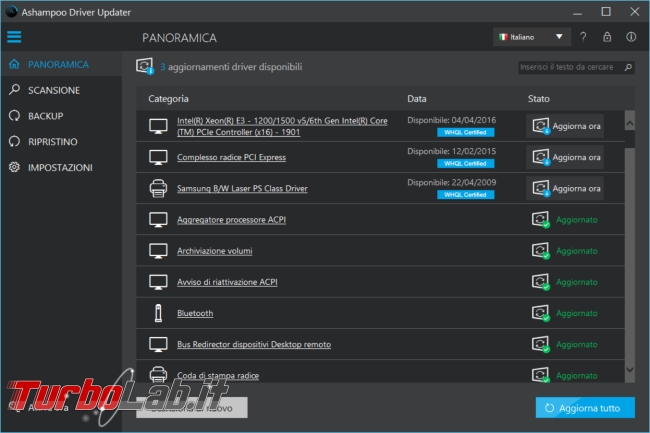Click Aggiornato status for Avviso di riattivazione ACPI
This screenshot has width=650, height=433.
coord(577,282)
